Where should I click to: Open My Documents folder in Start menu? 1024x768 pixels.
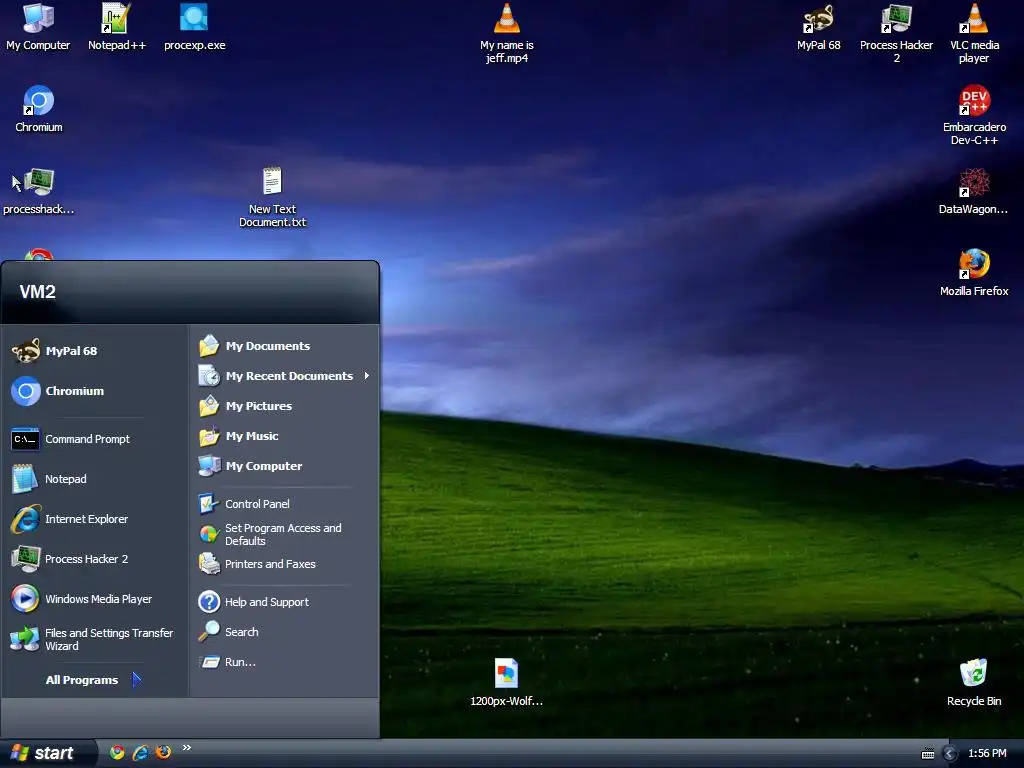point(284,346)
